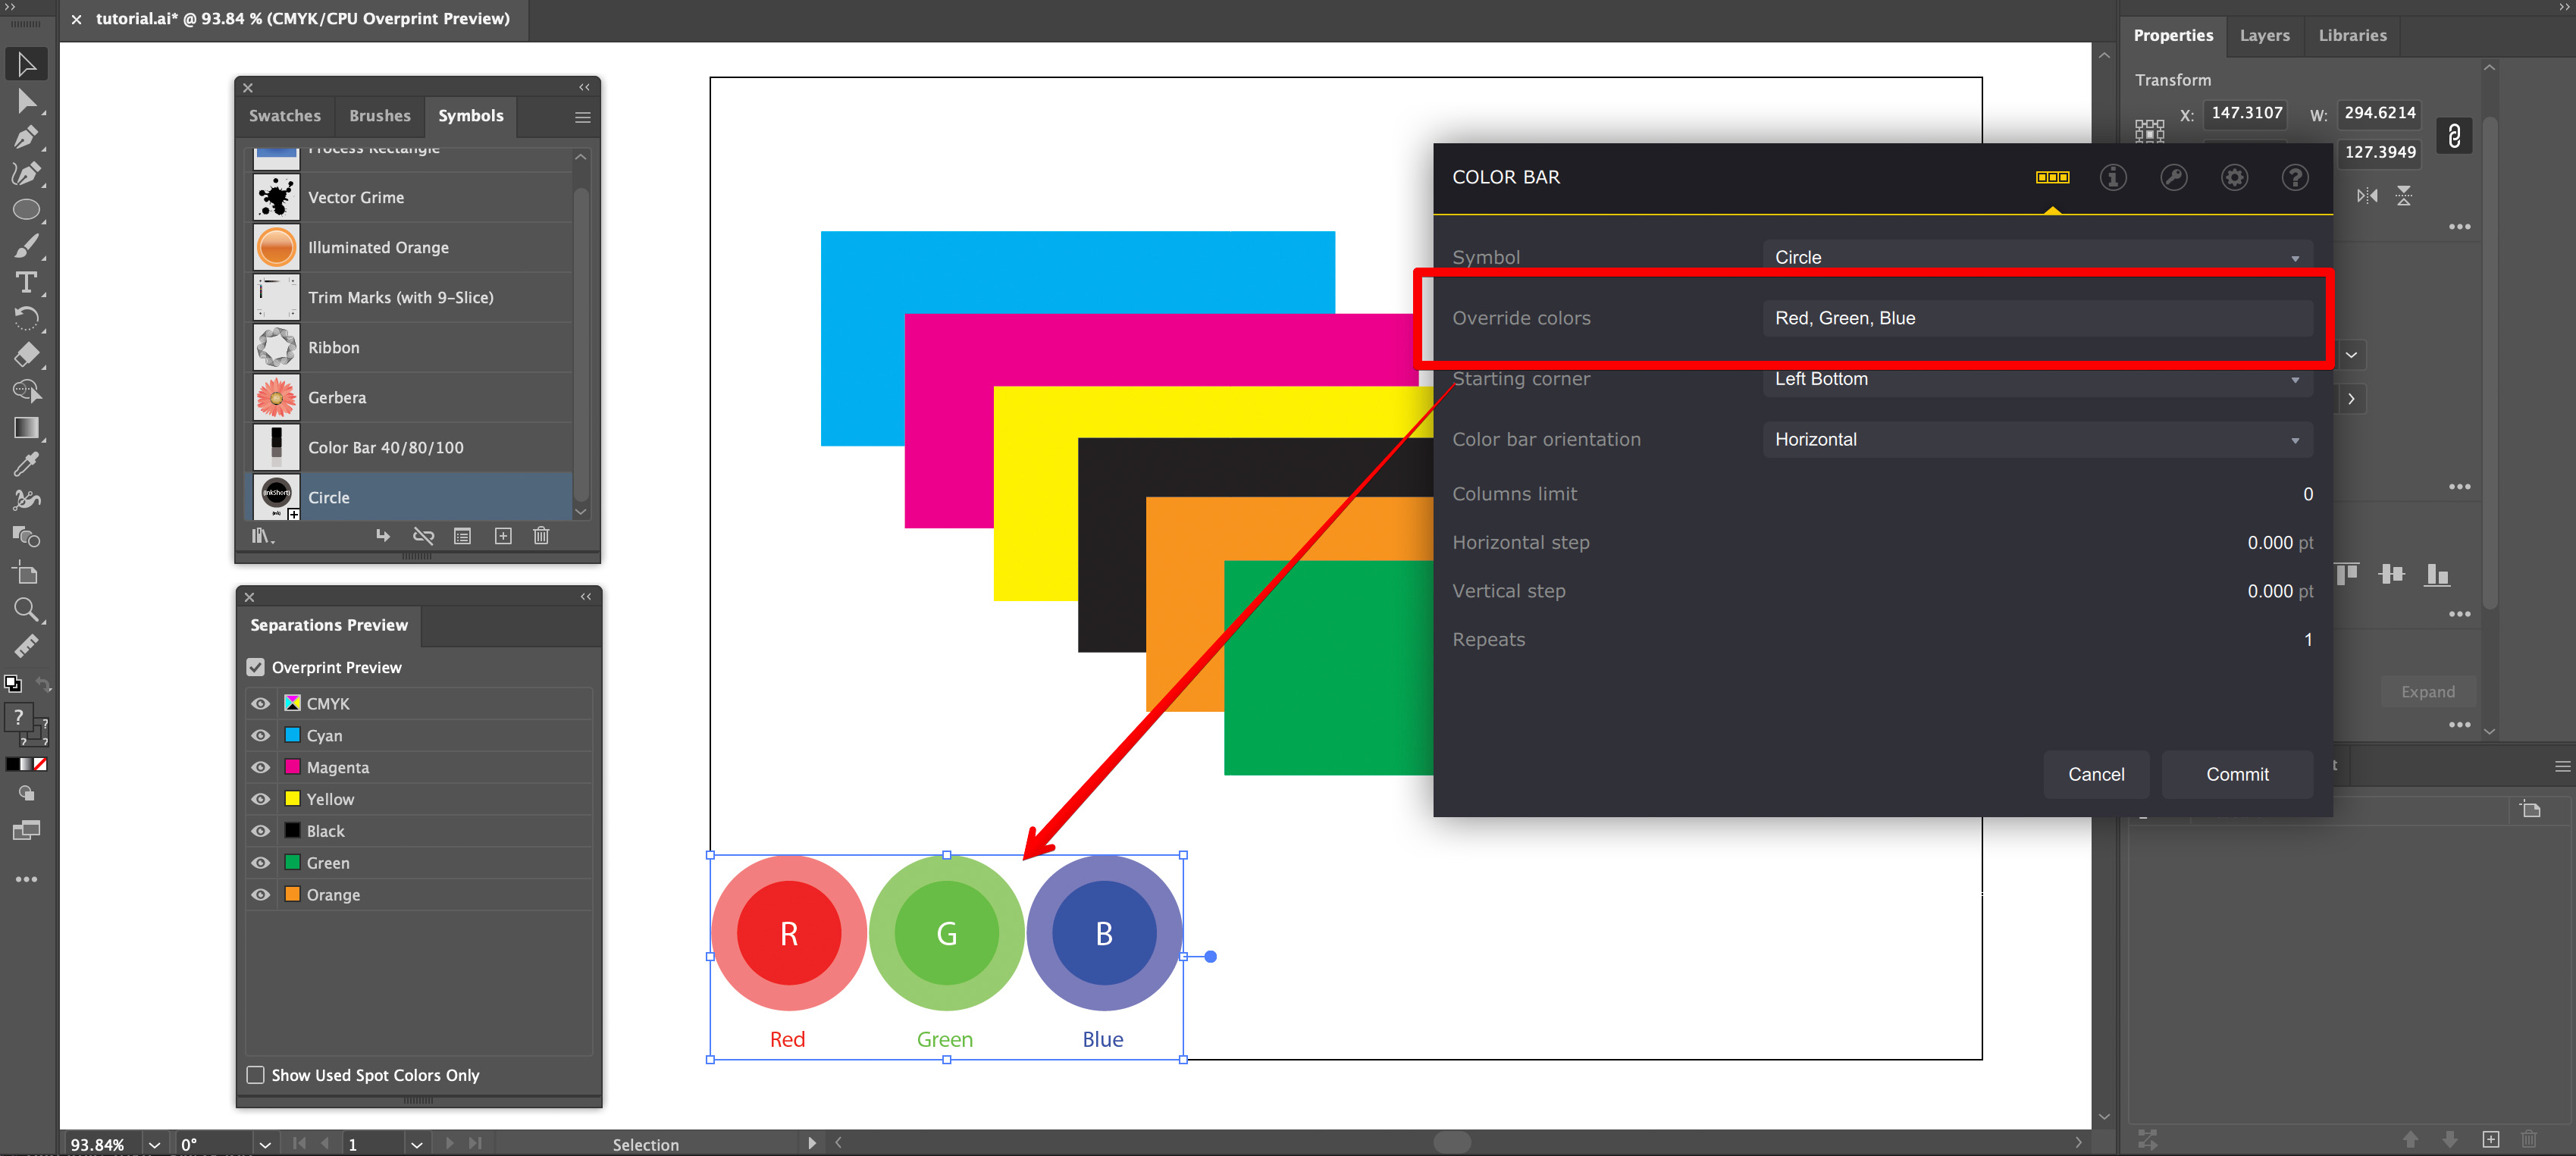The width and height of the screenshot is (2576, 1156).
Task: Enable Show Used Spot Colors Only
Action: tap(256, 1075)
